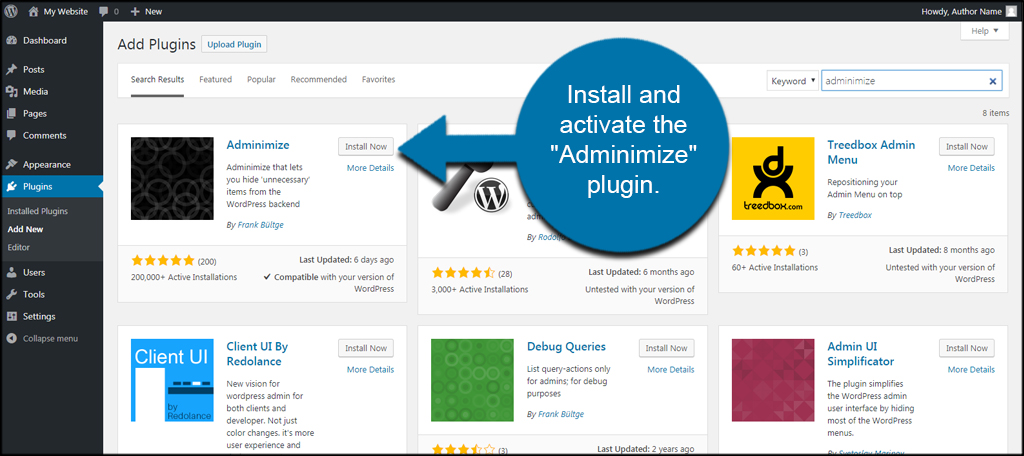The width and height of the screenshot is (1024, 456).
Task: Open the plugin Editor submenu item
Action: [18, 248]
